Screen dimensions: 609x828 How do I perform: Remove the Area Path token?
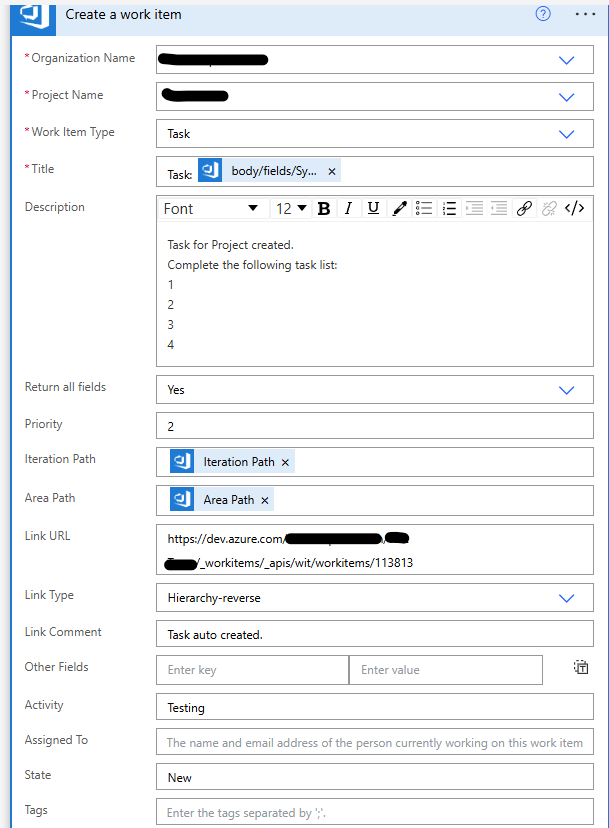pos(265,501)
